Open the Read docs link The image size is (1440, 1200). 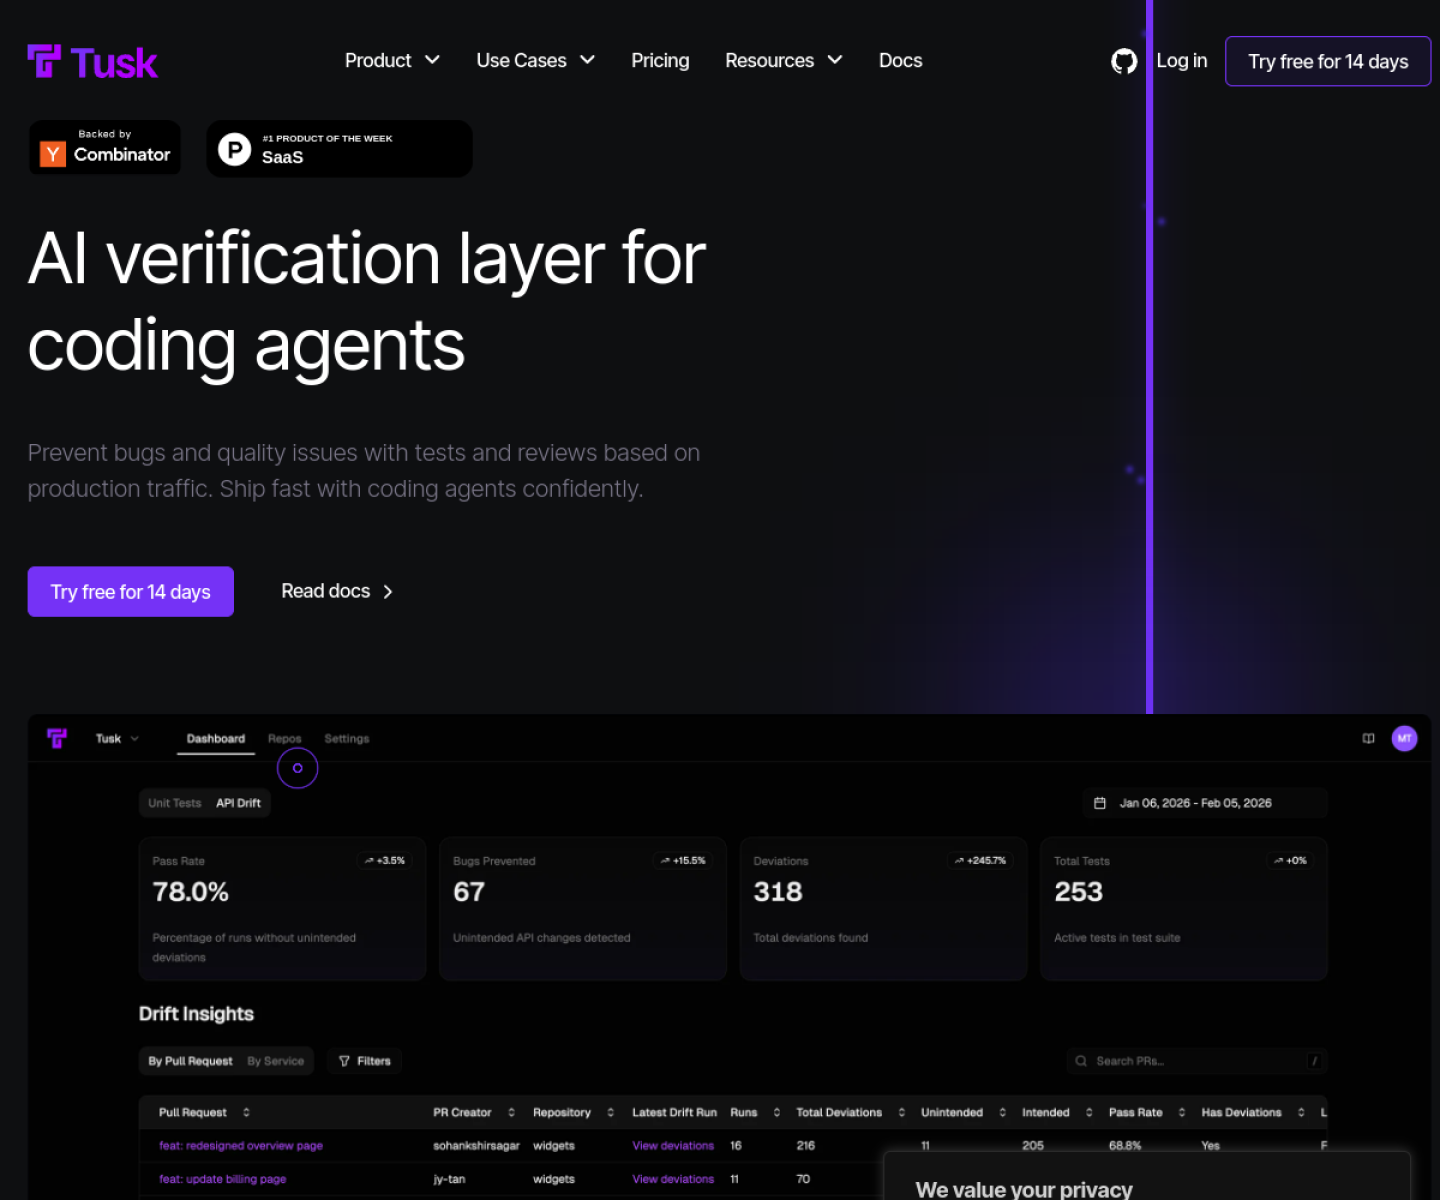pos(337,592)
